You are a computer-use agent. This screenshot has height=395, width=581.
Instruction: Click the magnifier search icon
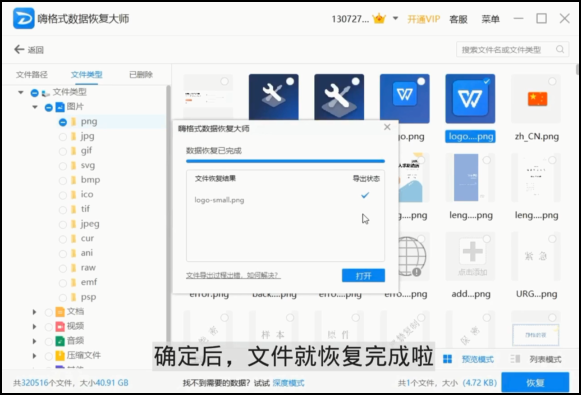tap(560, 49)
